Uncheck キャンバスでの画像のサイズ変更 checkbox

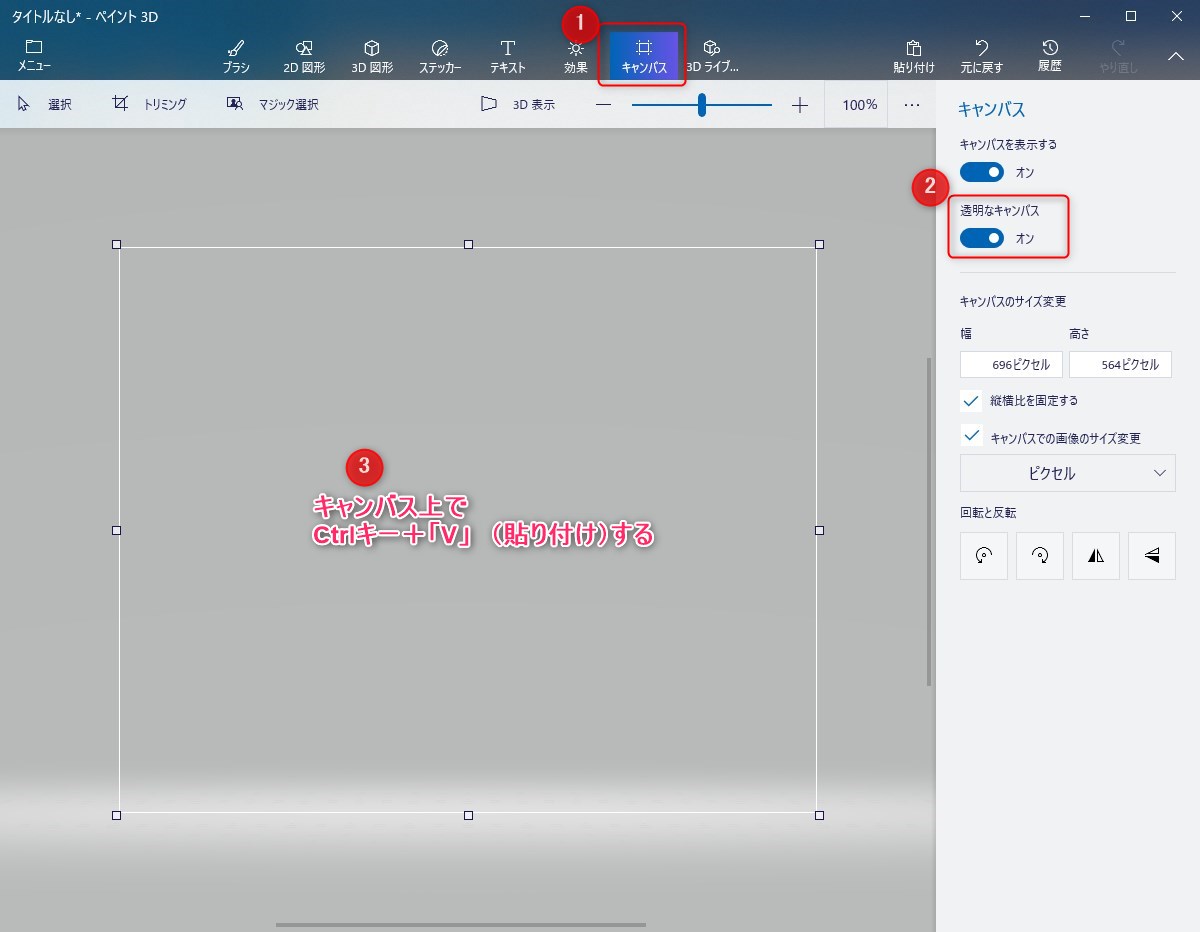pos(971,436)
